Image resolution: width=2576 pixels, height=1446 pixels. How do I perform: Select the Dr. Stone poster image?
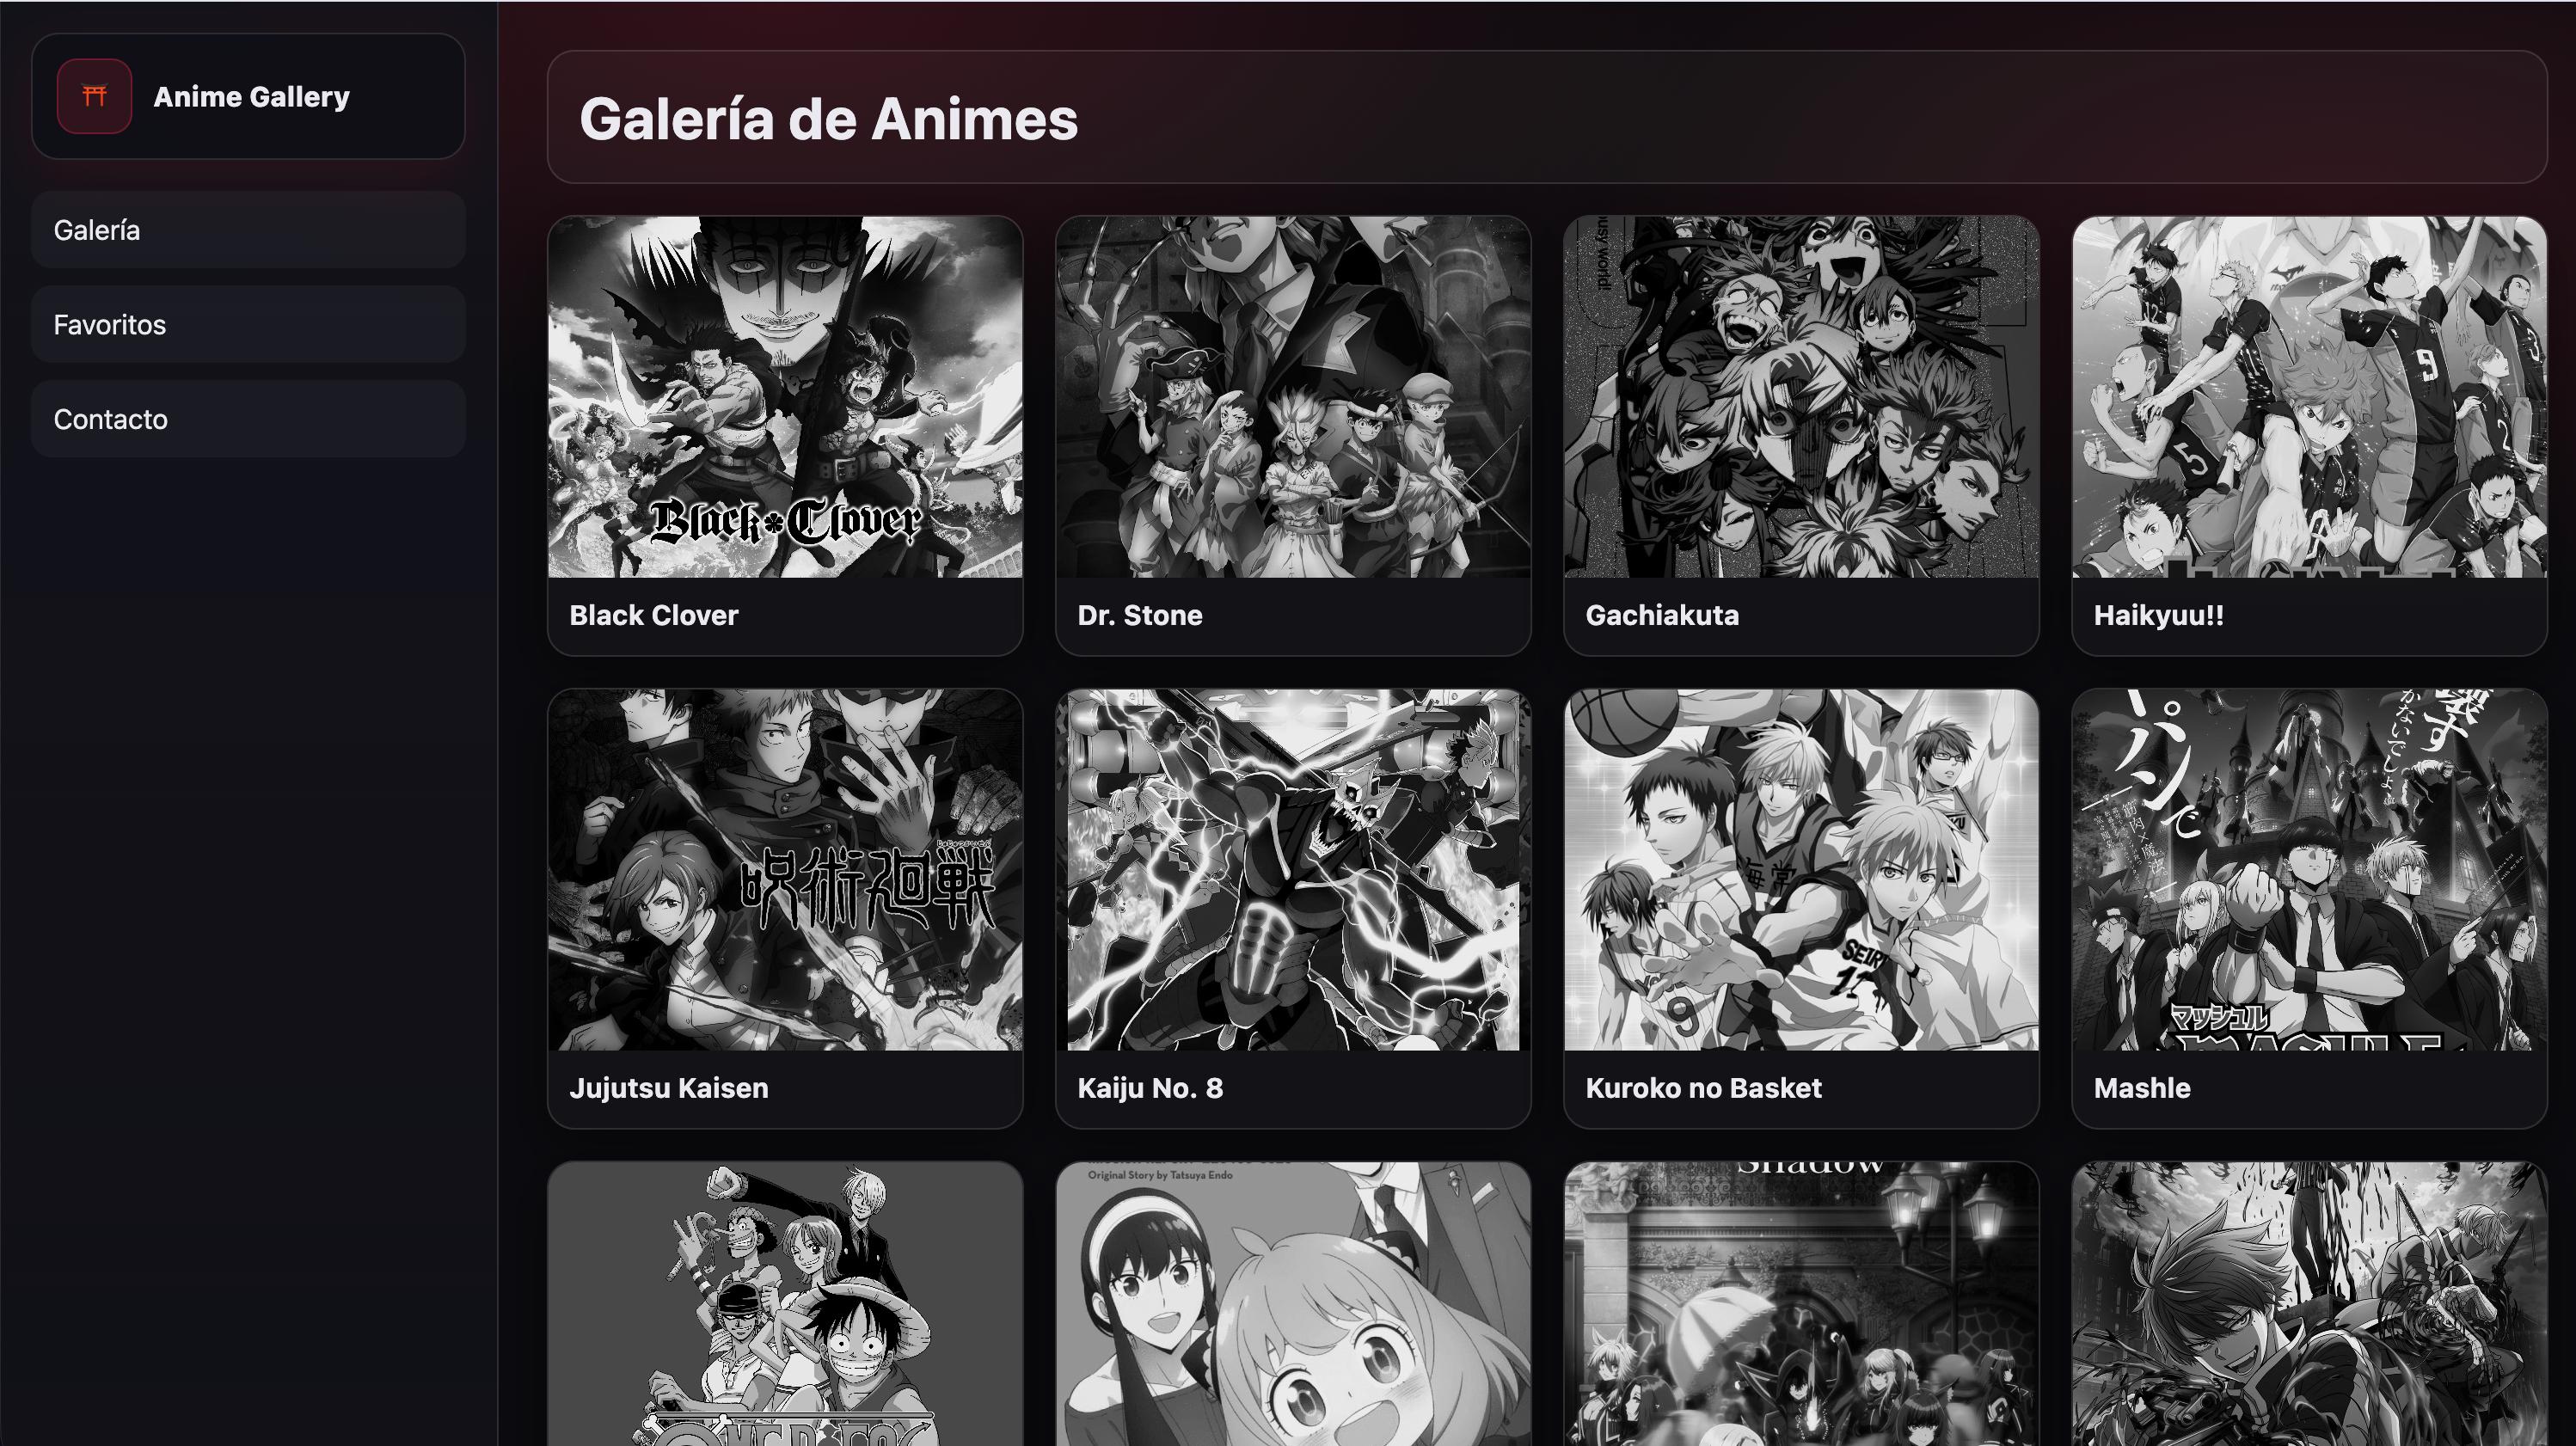click(1293, 397)
